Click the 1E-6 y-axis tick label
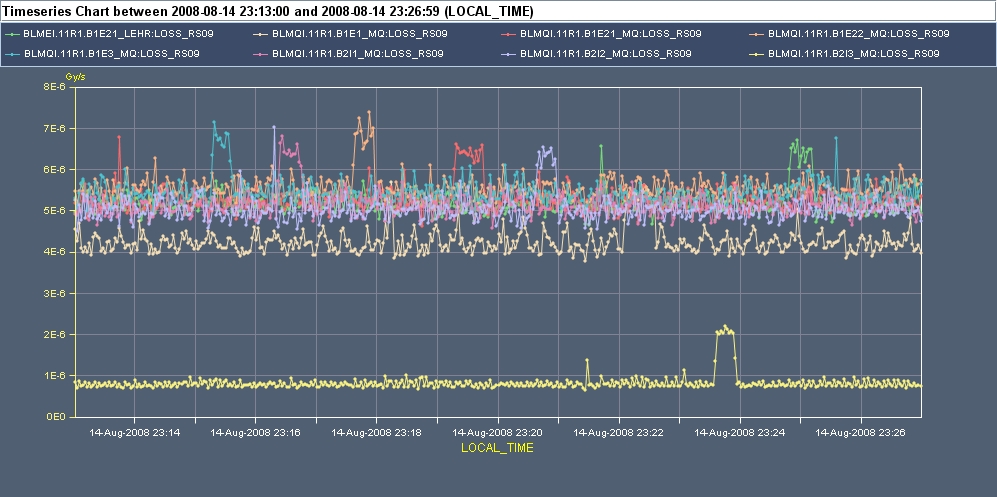 (x=55, y=376)
